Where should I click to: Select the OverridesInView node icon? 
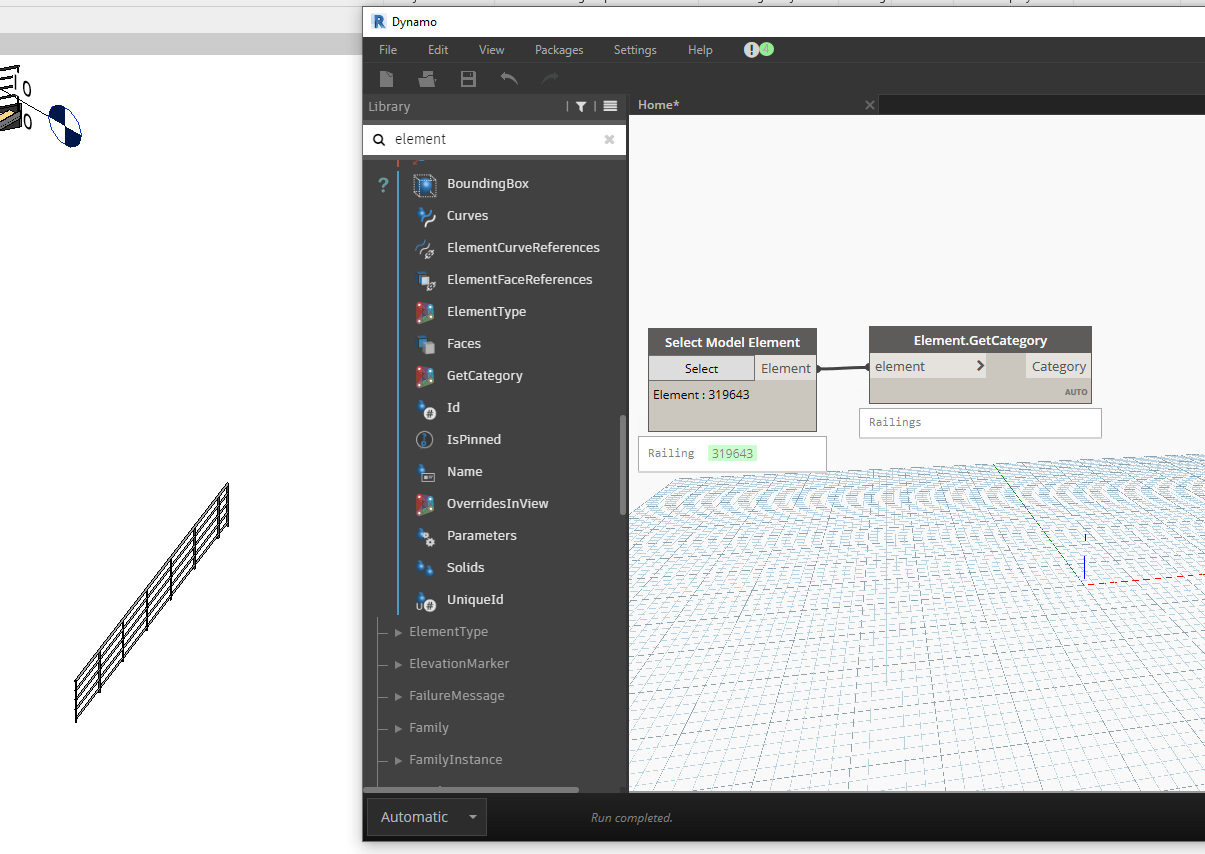point(426,504)
